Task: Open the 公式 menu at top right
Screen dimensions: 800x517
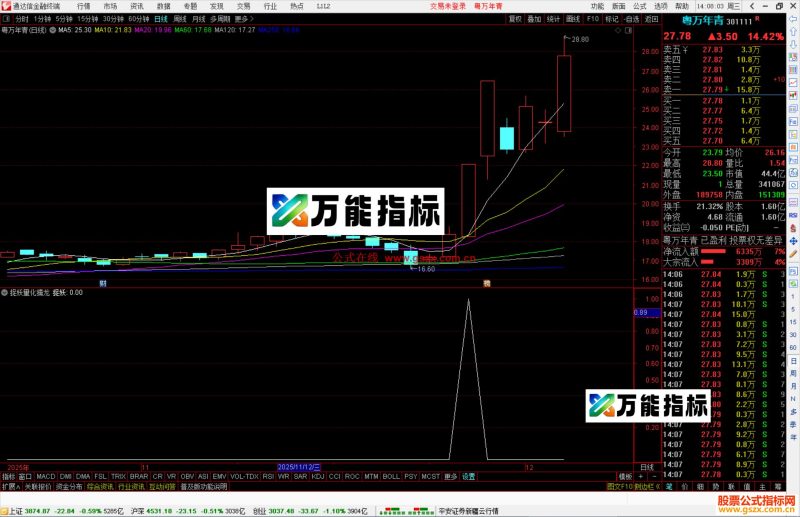Action: (640, 6)
